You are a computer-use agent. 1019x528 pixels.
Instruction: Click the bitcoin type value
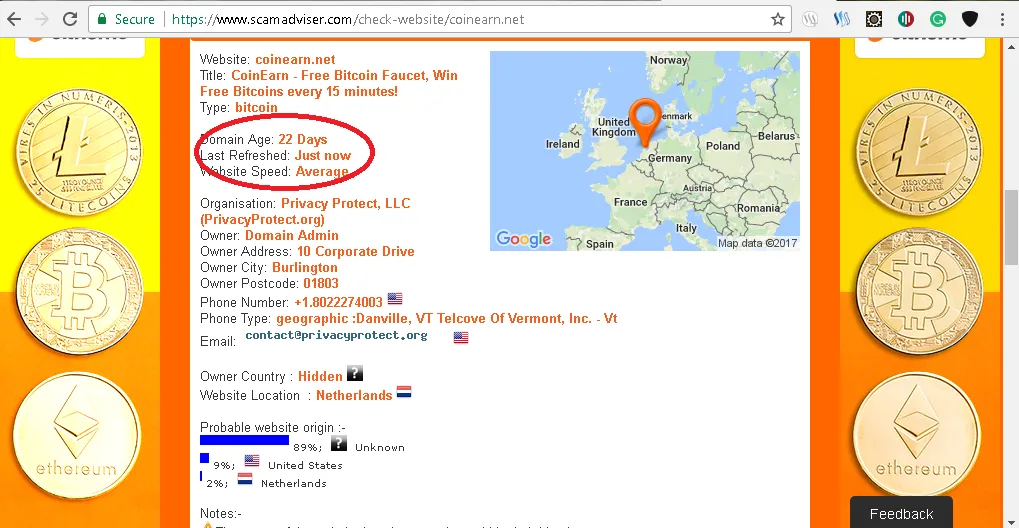click(256, 107)
